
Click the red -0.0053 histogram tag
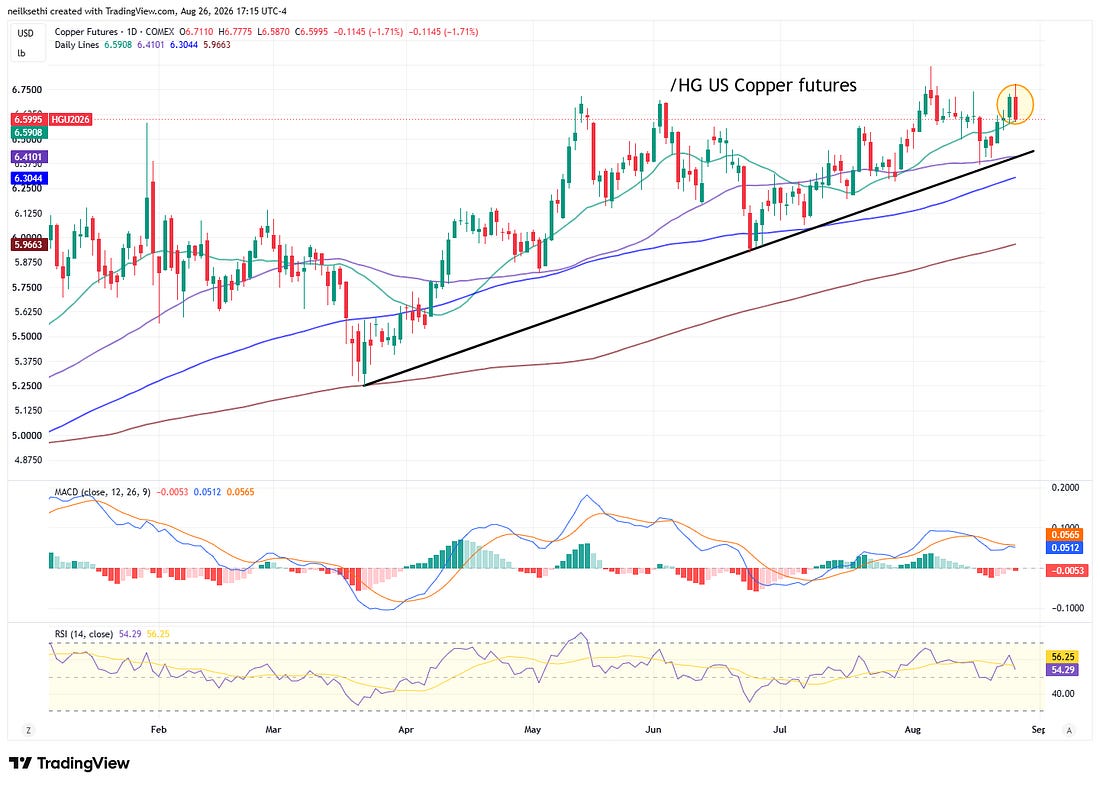1066,571
